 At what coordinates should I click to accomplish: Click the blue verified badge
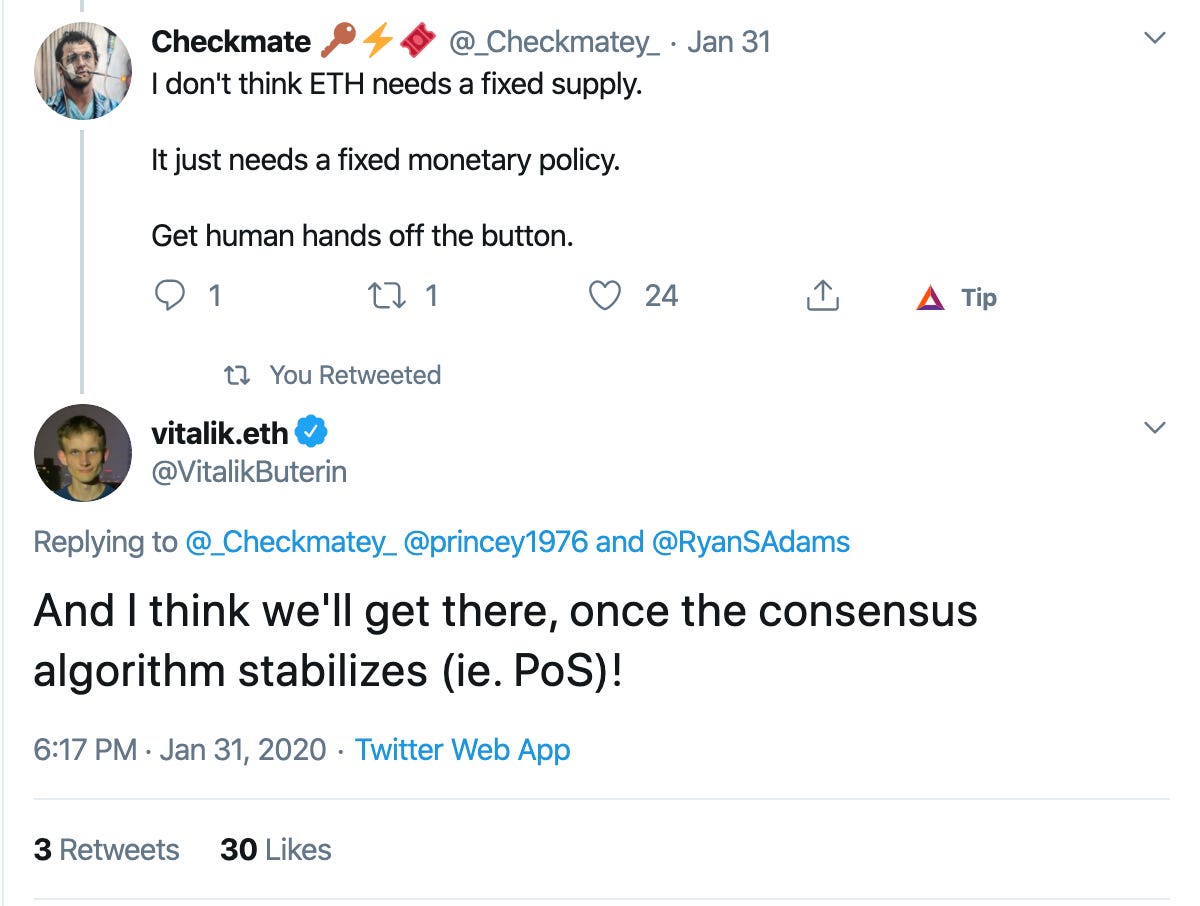[x=312, y=433]
